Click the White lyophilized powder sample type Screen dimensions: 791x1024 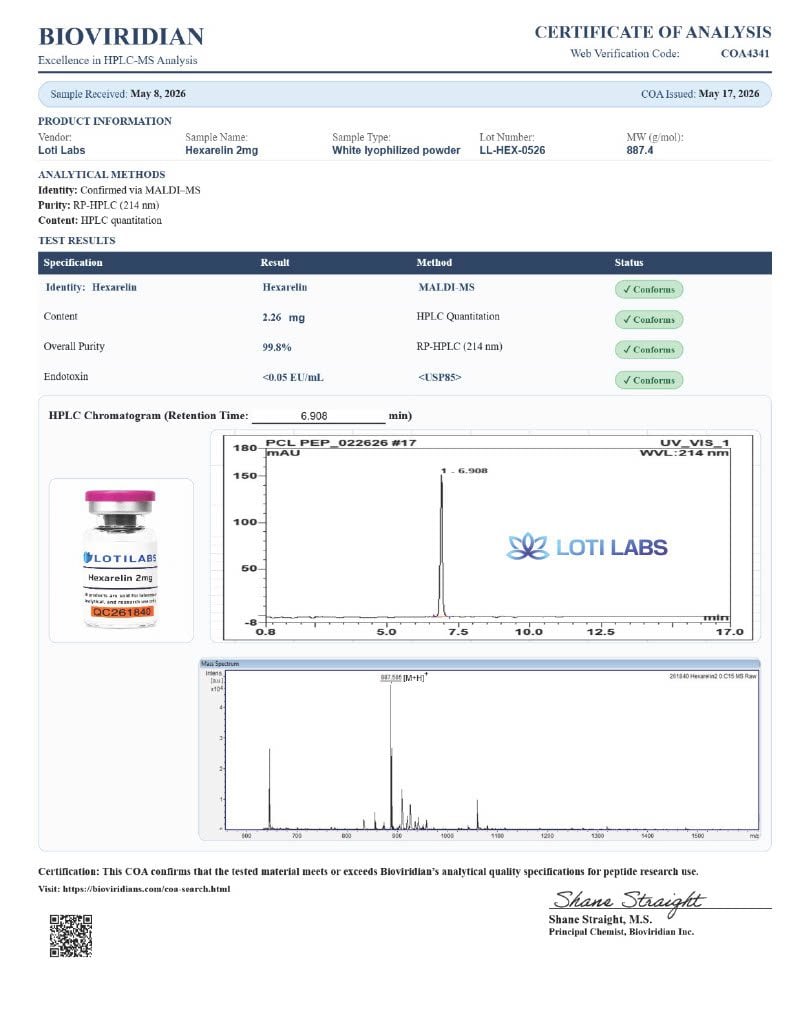pyautogui.click(x=396, y=150)
